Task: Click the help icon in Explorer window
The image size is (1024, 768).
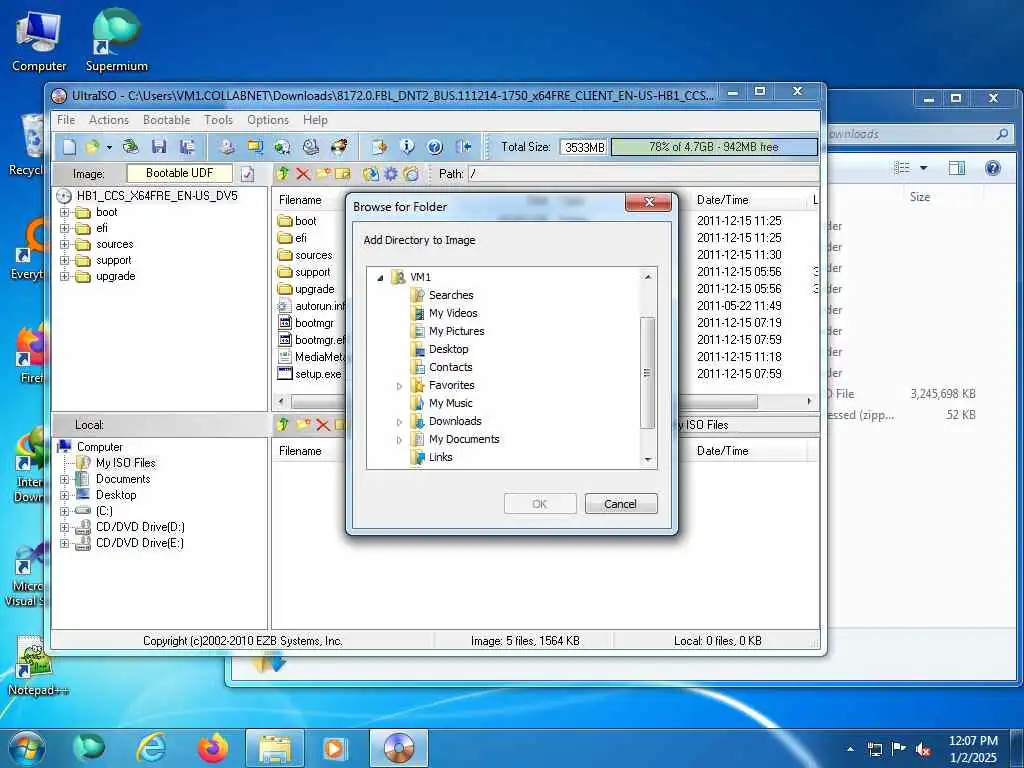Action: tap(993, 168)
